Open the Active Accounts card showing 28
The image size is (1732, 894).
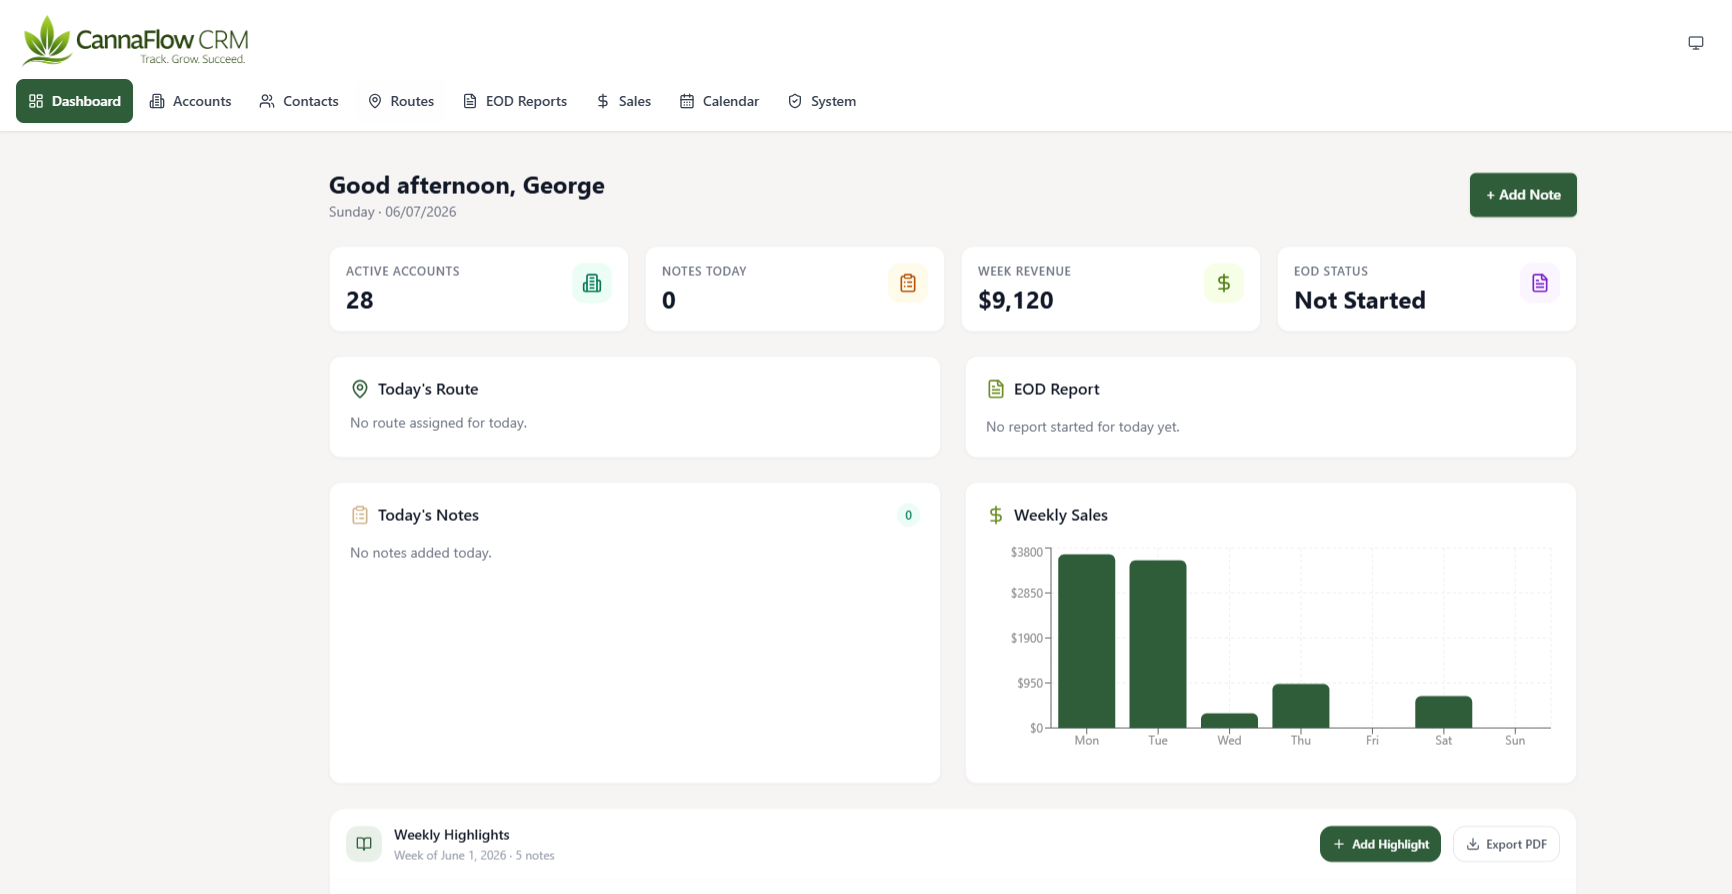479,289
